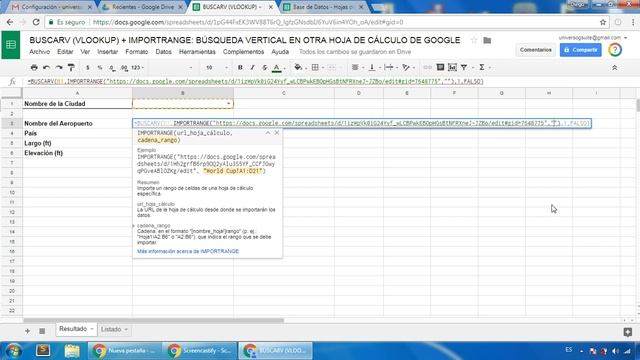Click the Comentarios button

536,50
